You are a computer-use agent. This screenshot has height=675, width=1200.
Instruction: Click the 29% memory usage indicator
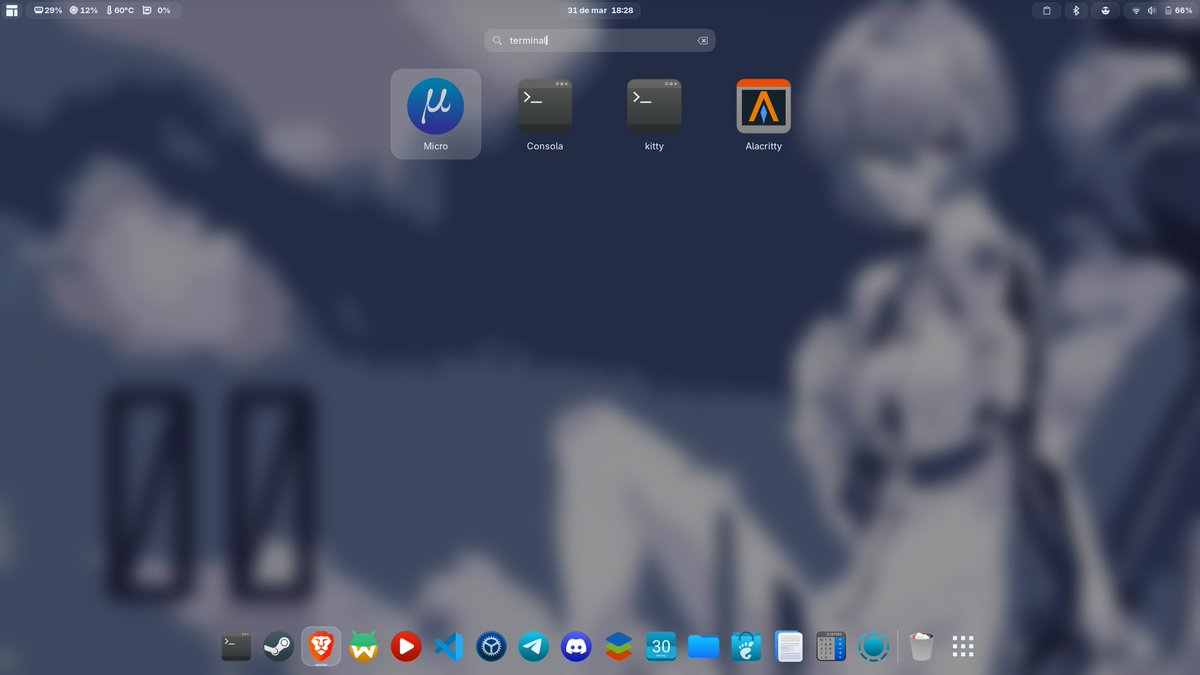click(48, 10)
